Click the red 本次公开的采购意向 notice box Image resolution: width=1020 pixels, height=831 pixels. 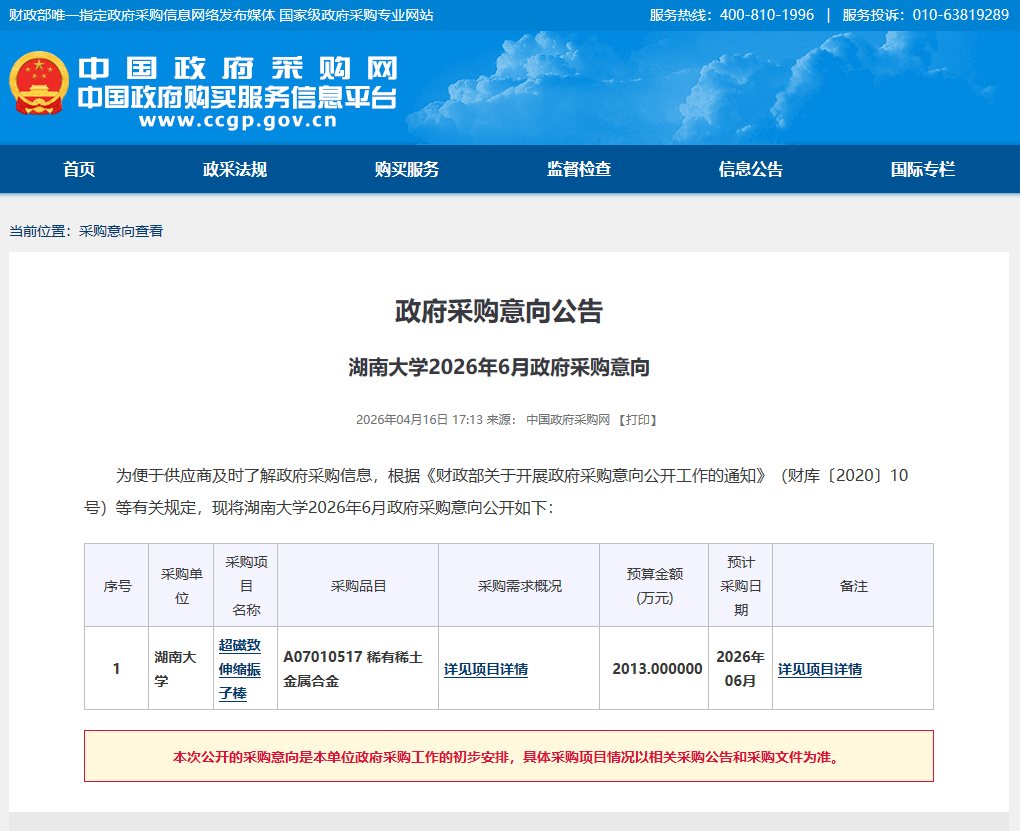tap(509, 756)
